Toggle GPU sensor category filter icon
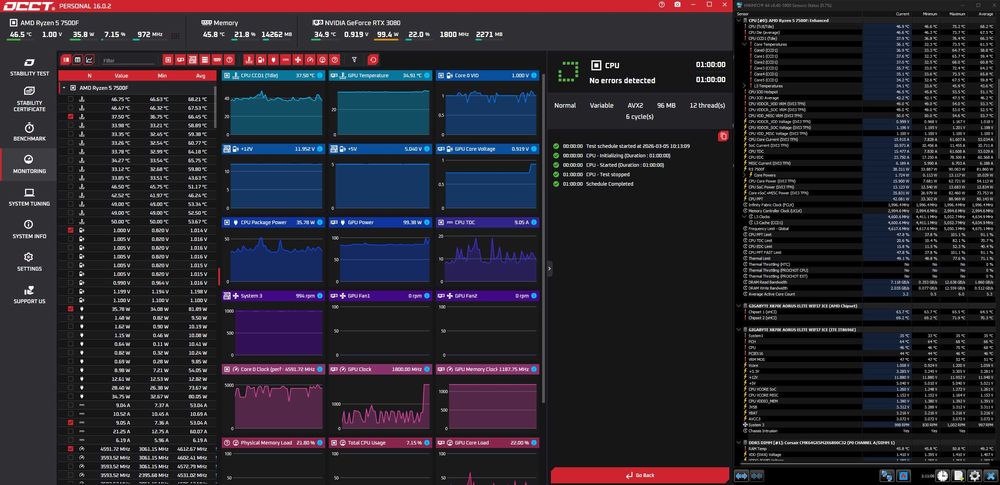Viewport: 1000px width, 485px height. 180,59
